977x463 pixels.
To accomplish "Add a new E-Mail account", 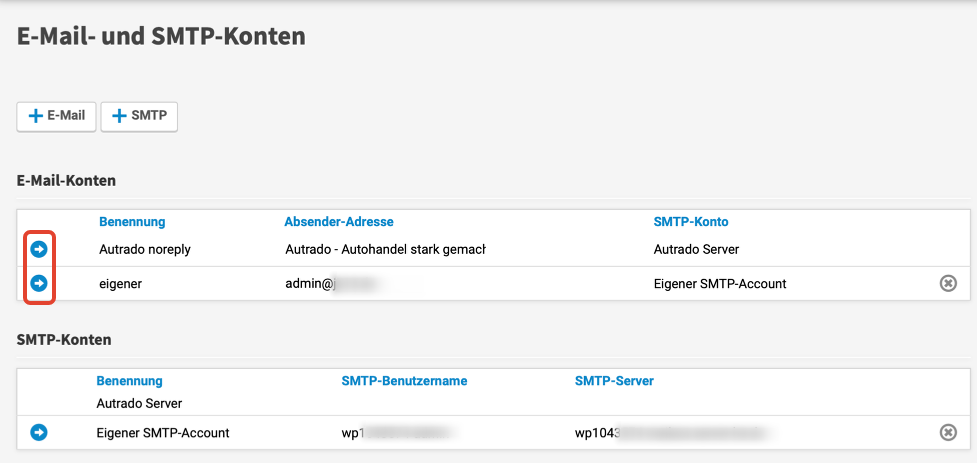I will pos(56,116).
